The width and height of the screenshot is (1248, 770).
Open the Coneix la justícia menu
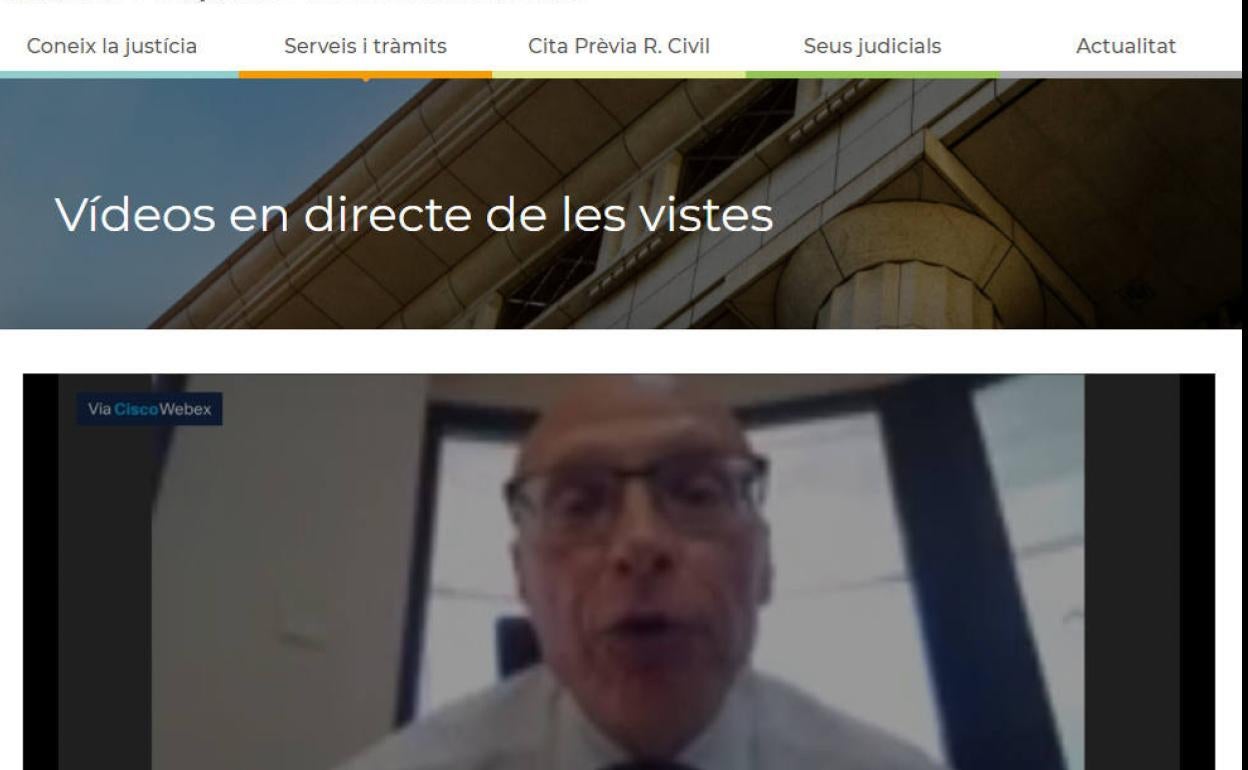(x=112, y=46)
